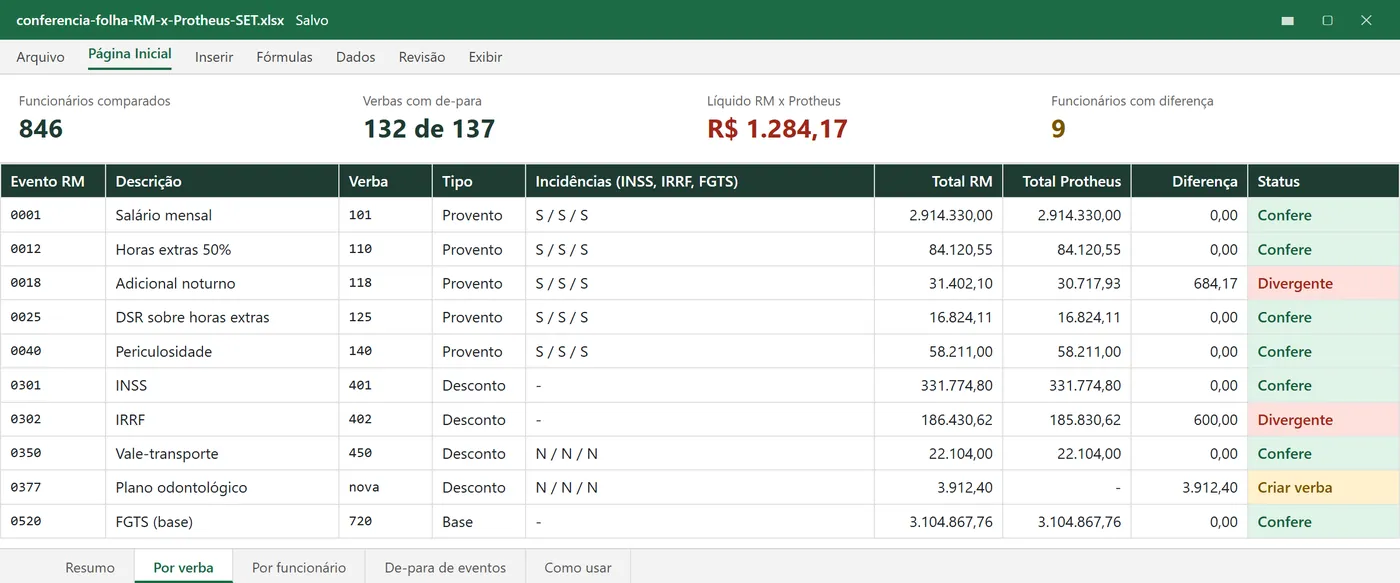Select the verba 720 cell
The width and height of the screenshot is (1400, 583).
385,521
